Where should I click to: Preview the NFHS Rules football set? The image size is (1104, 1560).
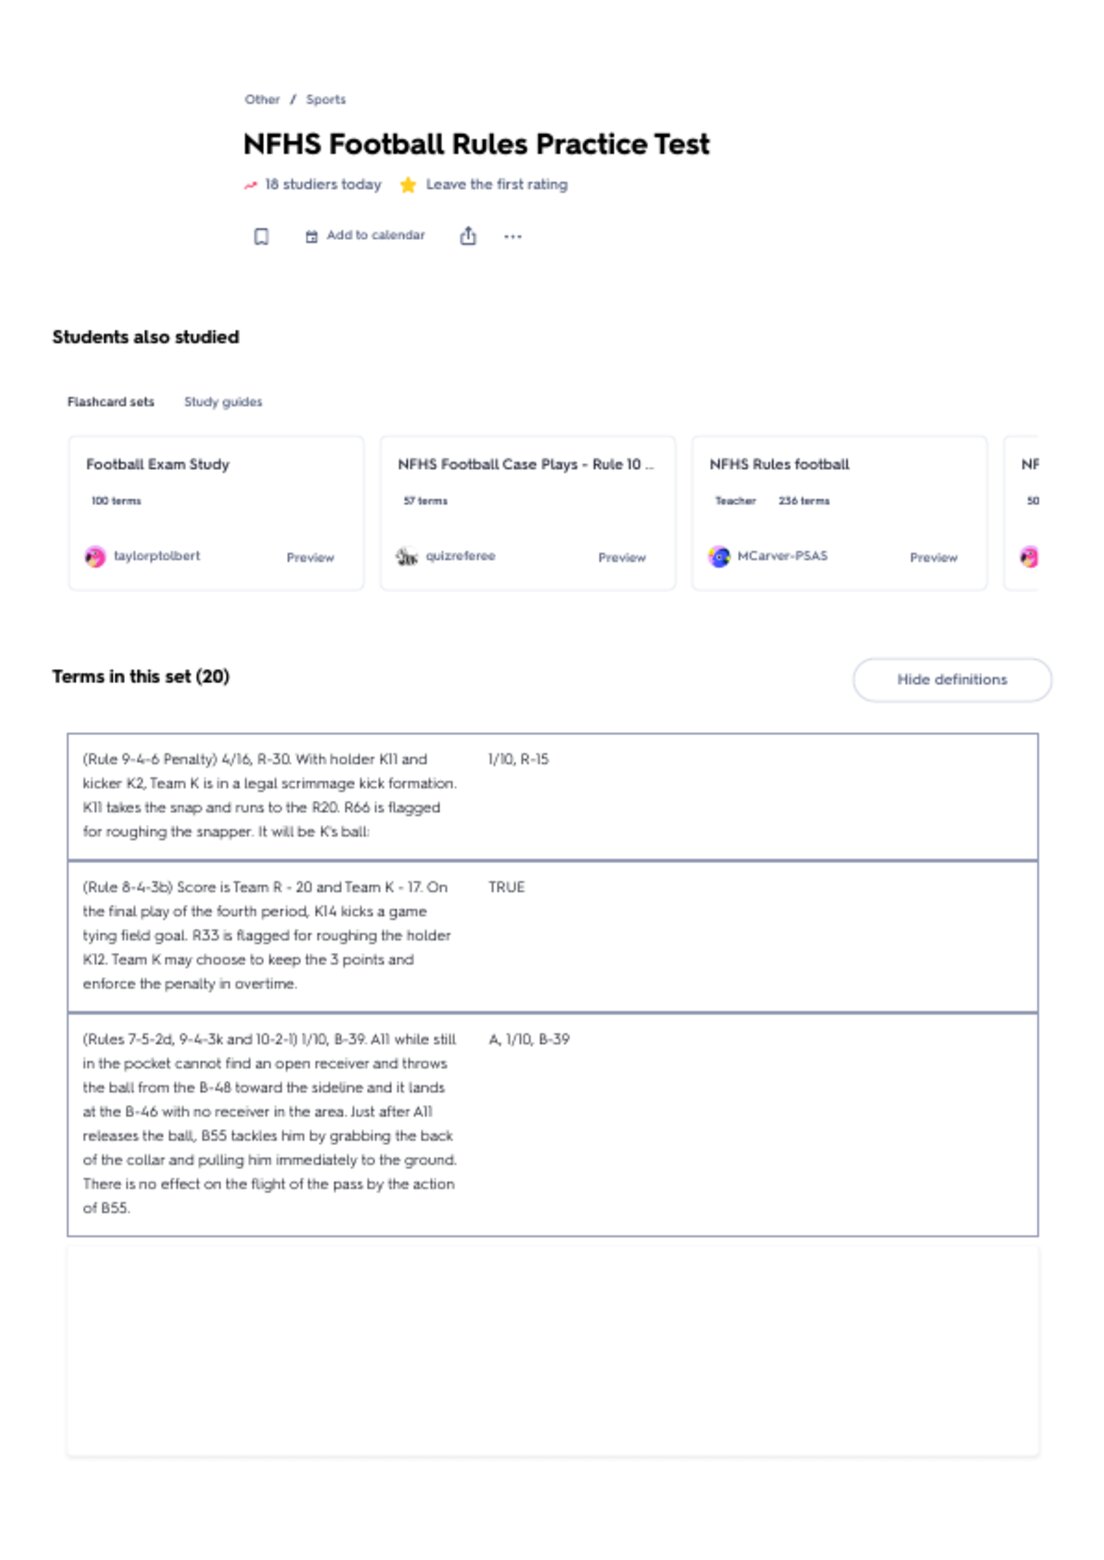pos(933,558)
